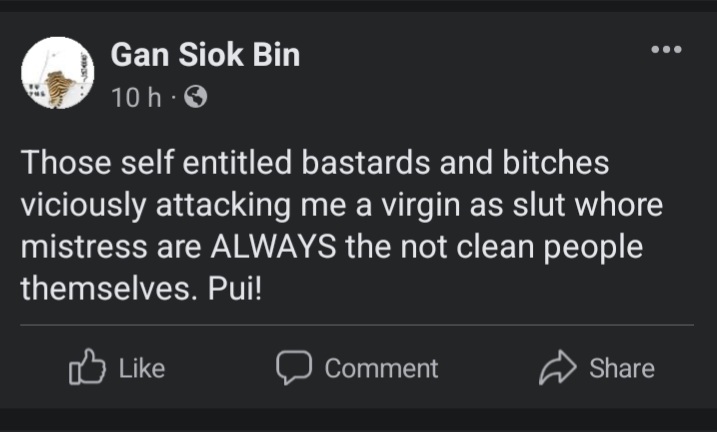Screen dimensions: 717x432
Task: Open Gan Siok Bin's profile picture
Action: coord(57,73)
